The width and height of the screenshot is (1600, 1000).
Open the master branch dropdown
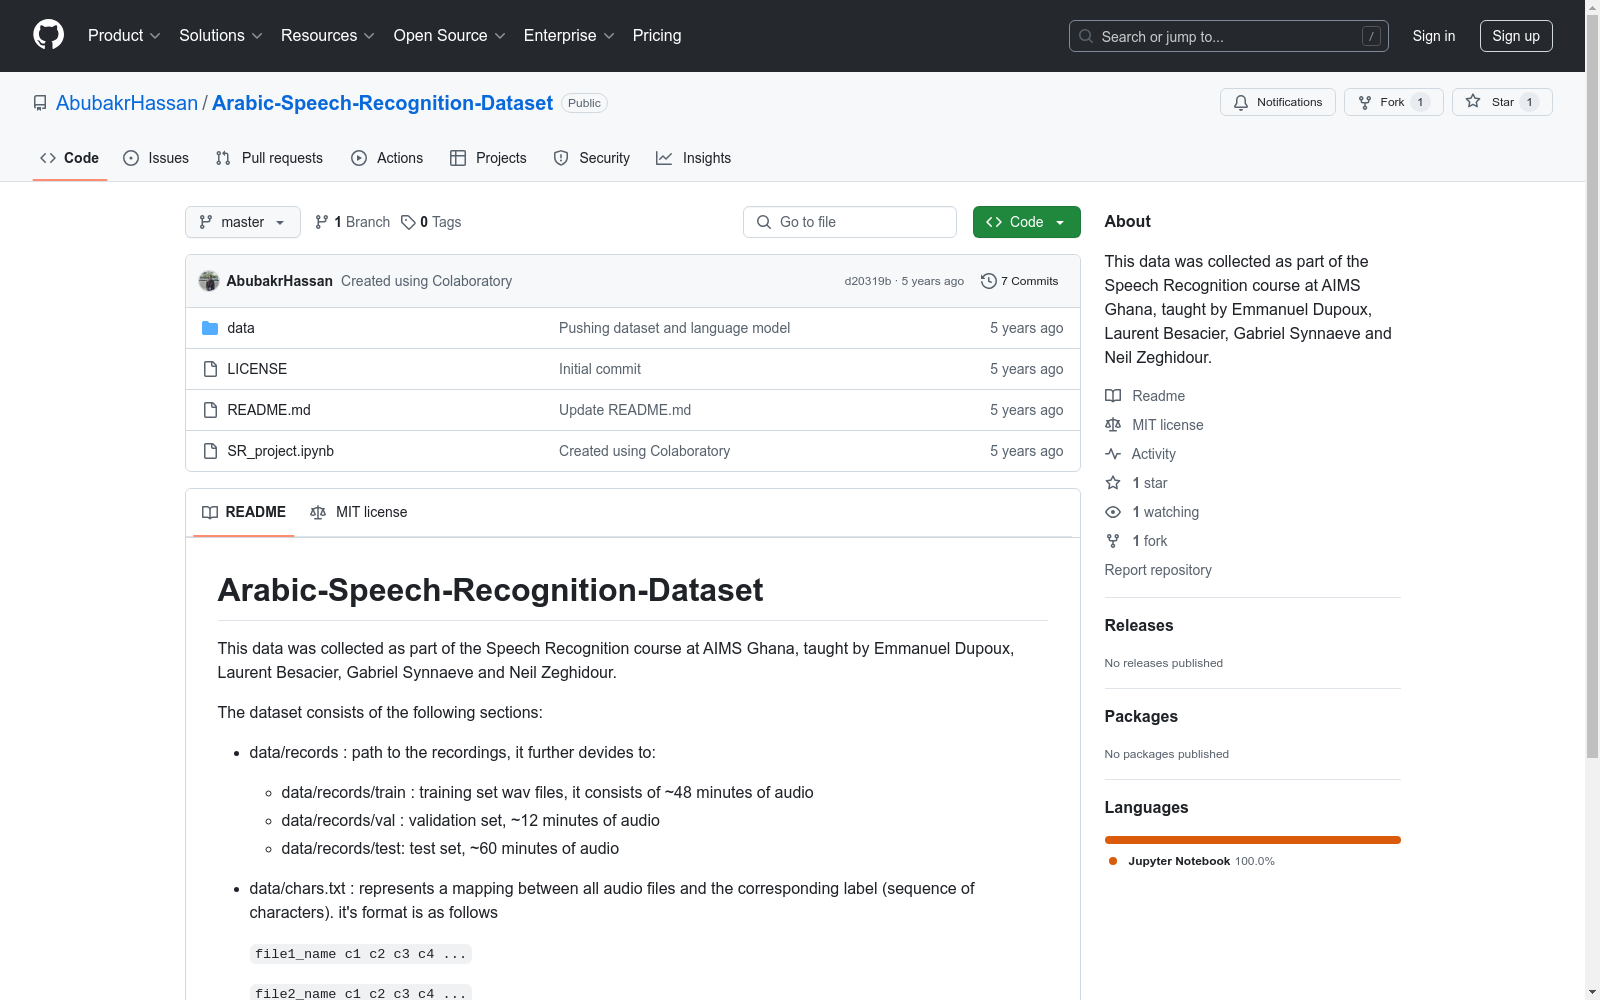[243, 222]
